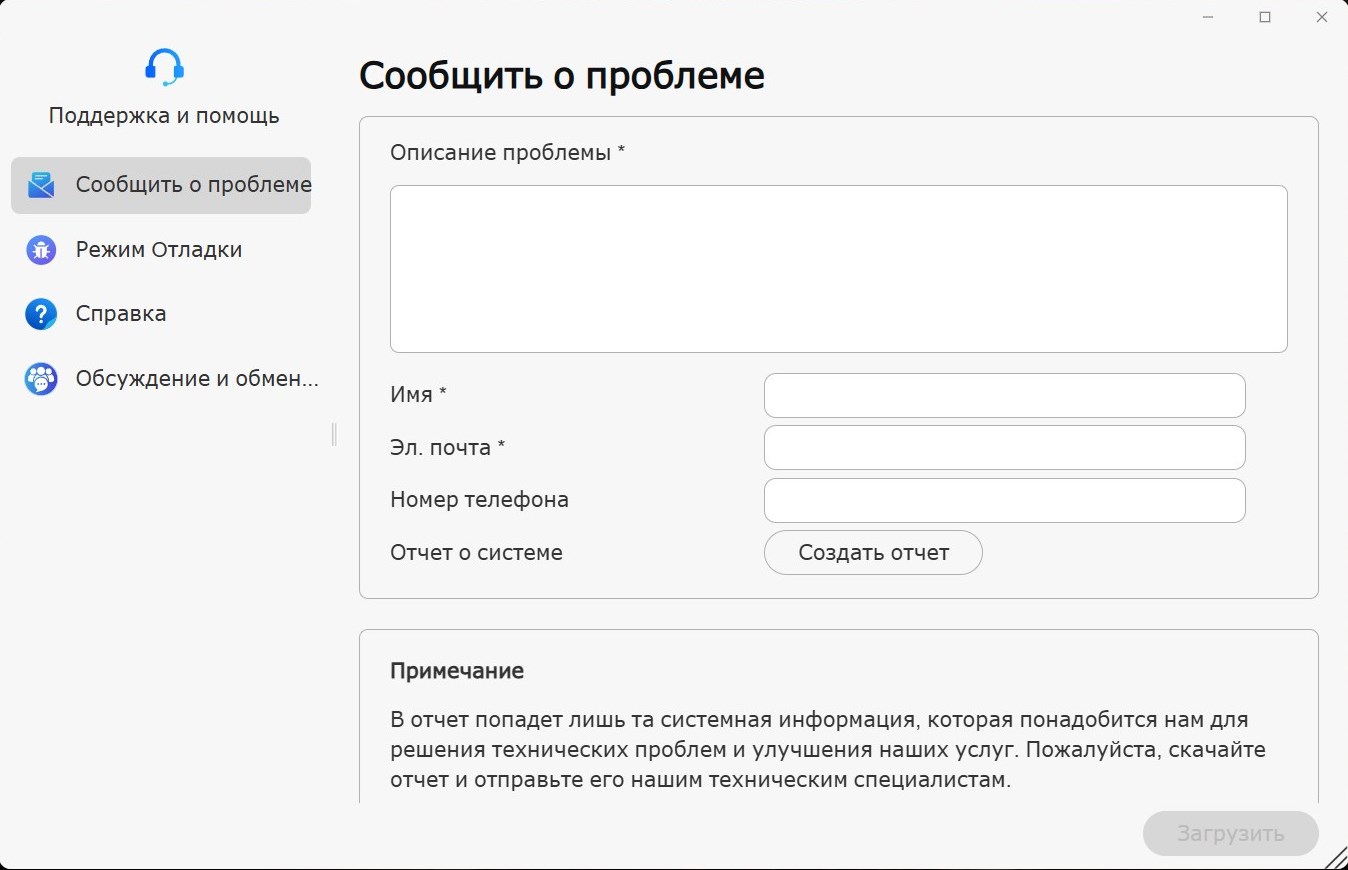1348x870 pixels.
Task: Go to the Обсуждение и обмен section
Action: pyautogui.click(x=197, y=379)
